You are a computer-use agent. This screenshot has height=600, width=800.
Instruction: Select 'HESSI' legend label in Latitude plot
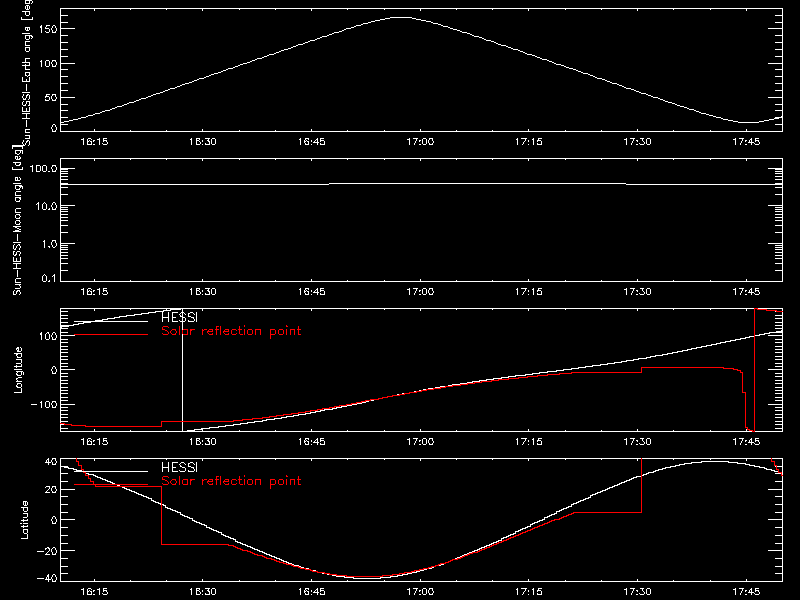pos(179,467)
